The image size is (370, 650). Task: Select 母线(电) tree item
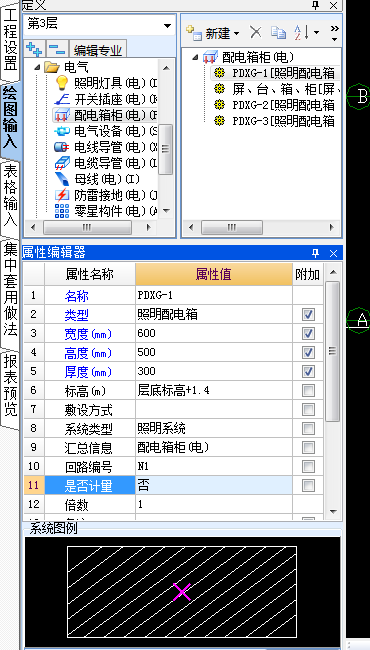[97, 179]
